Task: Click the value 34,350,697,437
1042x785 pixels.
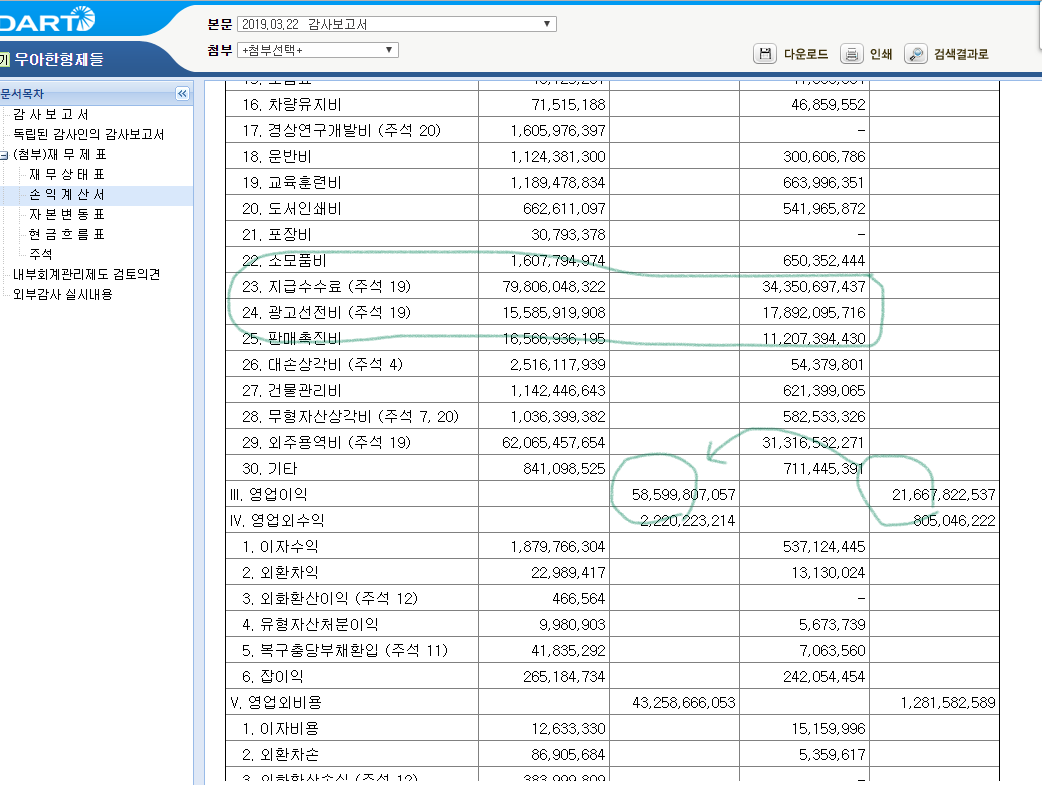Action: (814, 286)
